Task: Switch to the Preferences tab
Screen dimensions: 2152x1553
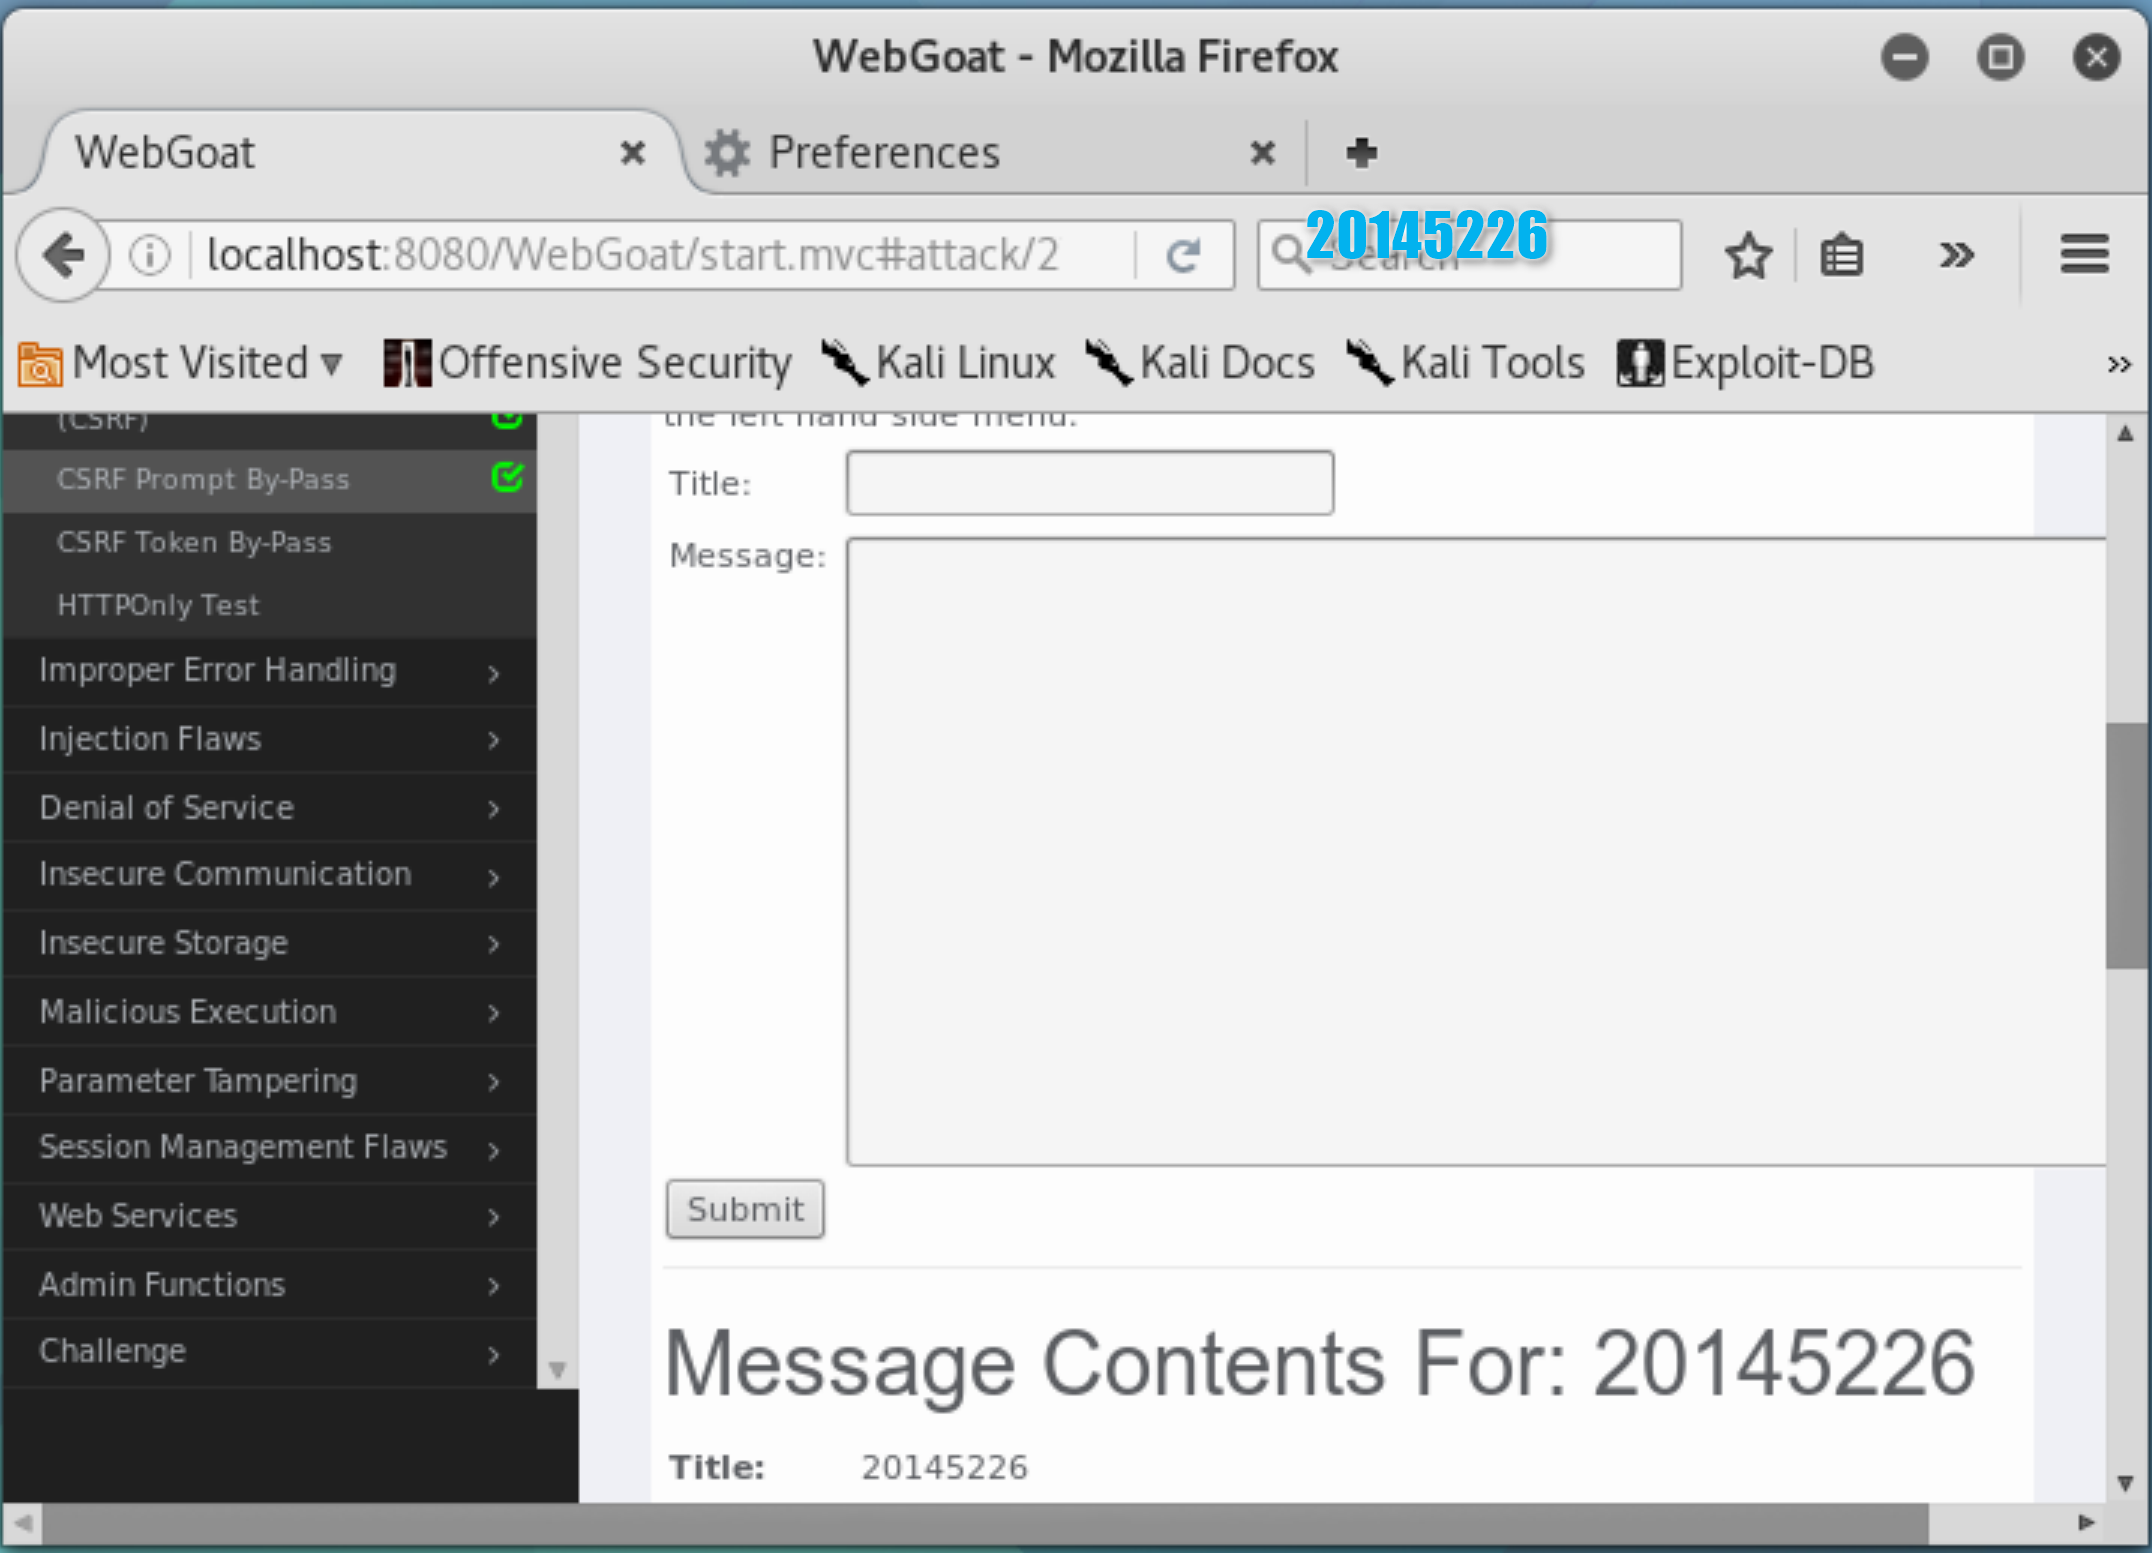Action: coord(990,153)
